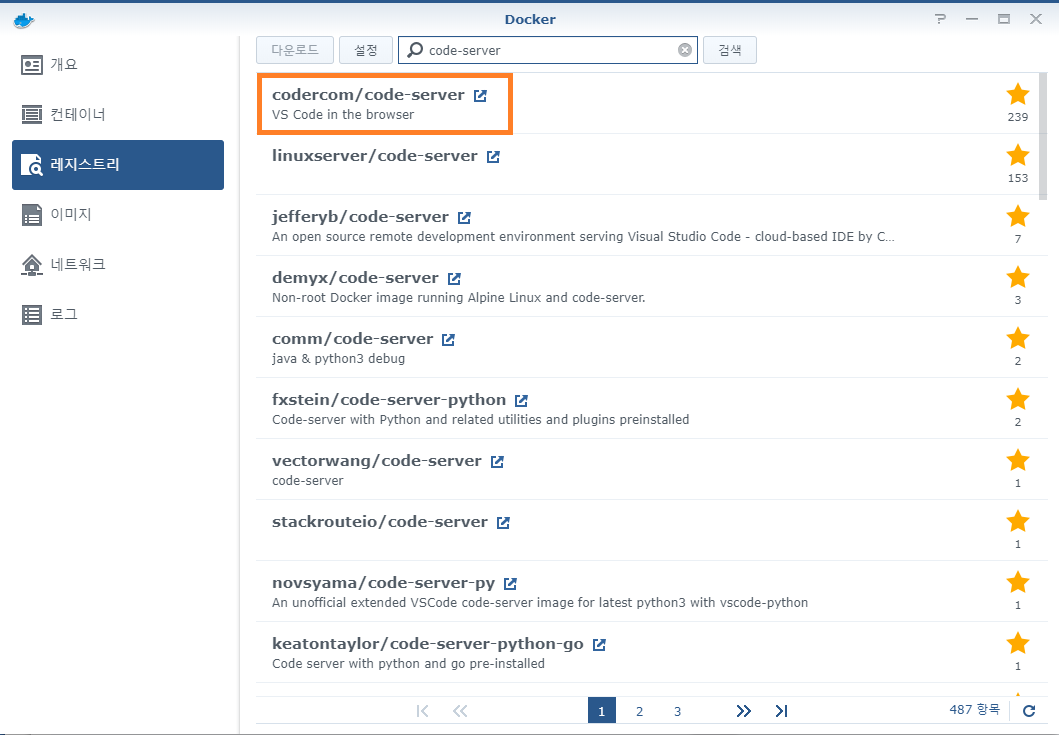Open external link icon for vectorwang/code-server
Screen dimensions: 1059x735
(498, 461)
